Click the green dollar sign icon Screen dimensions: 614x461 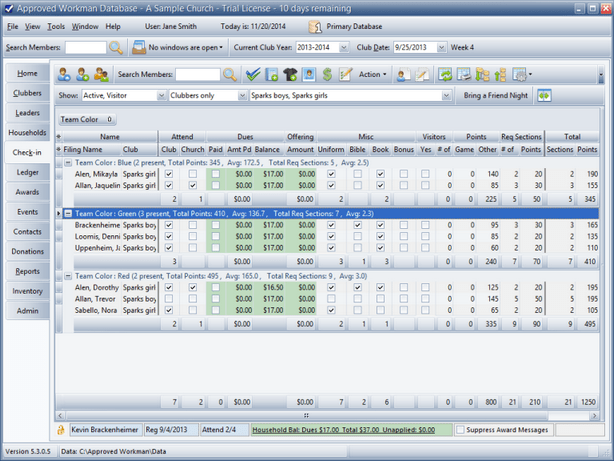pos(327,74)
